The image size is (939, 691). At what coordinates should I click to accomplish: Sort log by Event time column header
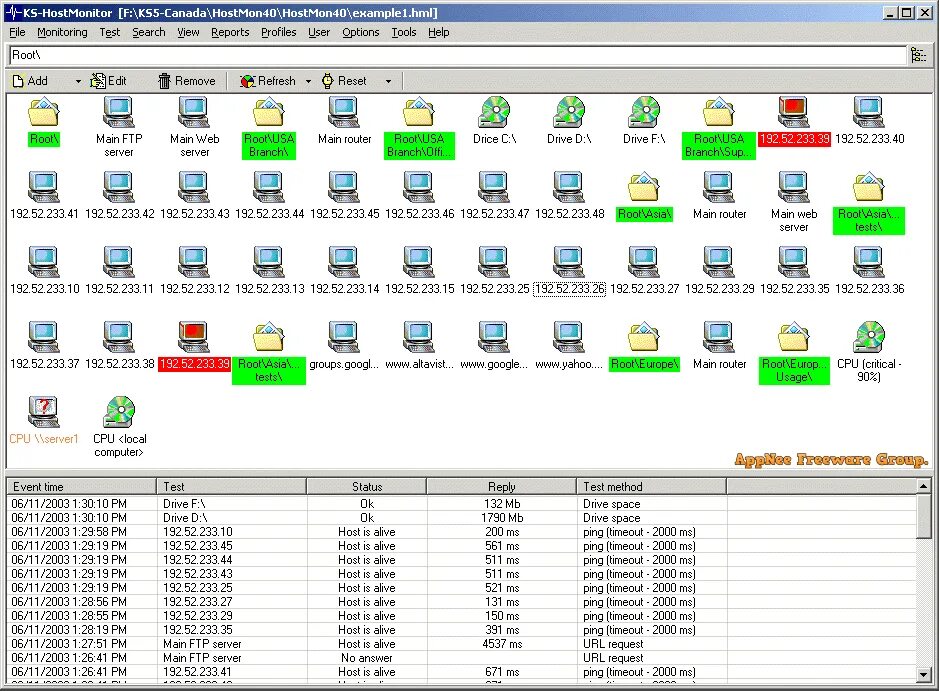click(x=81, y=487)
